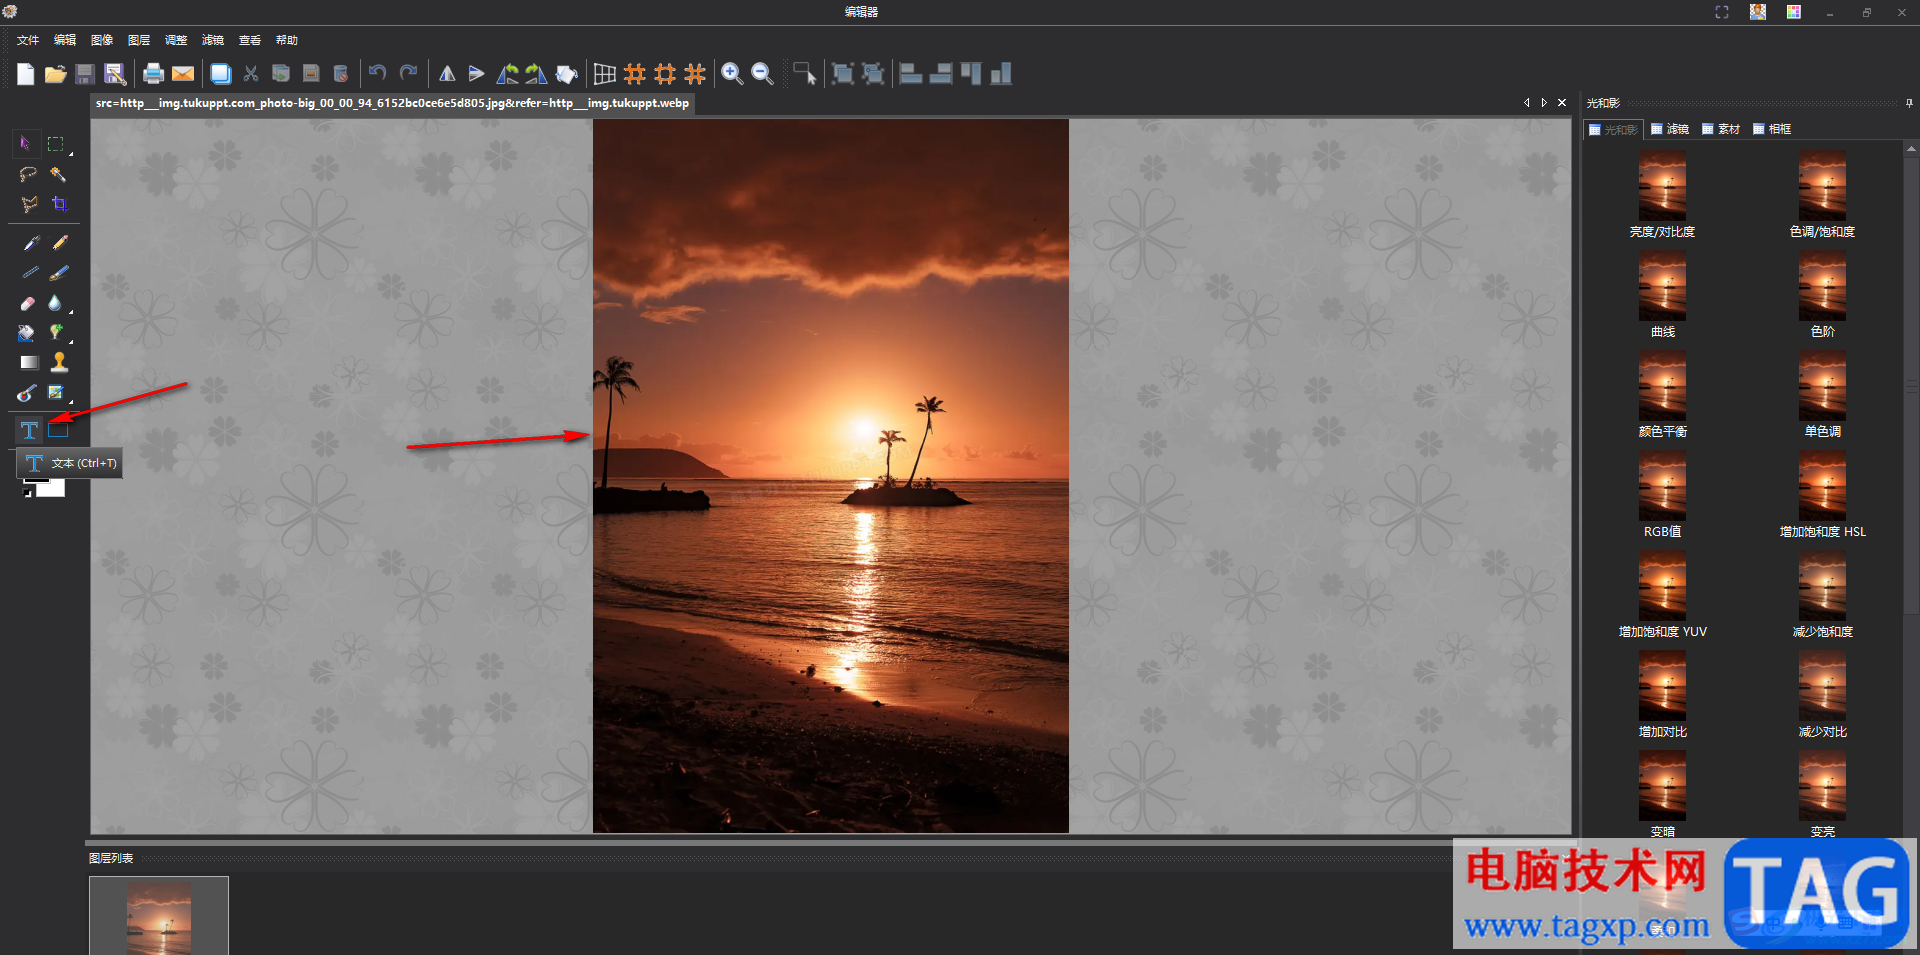
Task: Open the RGB值 adjustment
Action: click(x=1662, y=495)
